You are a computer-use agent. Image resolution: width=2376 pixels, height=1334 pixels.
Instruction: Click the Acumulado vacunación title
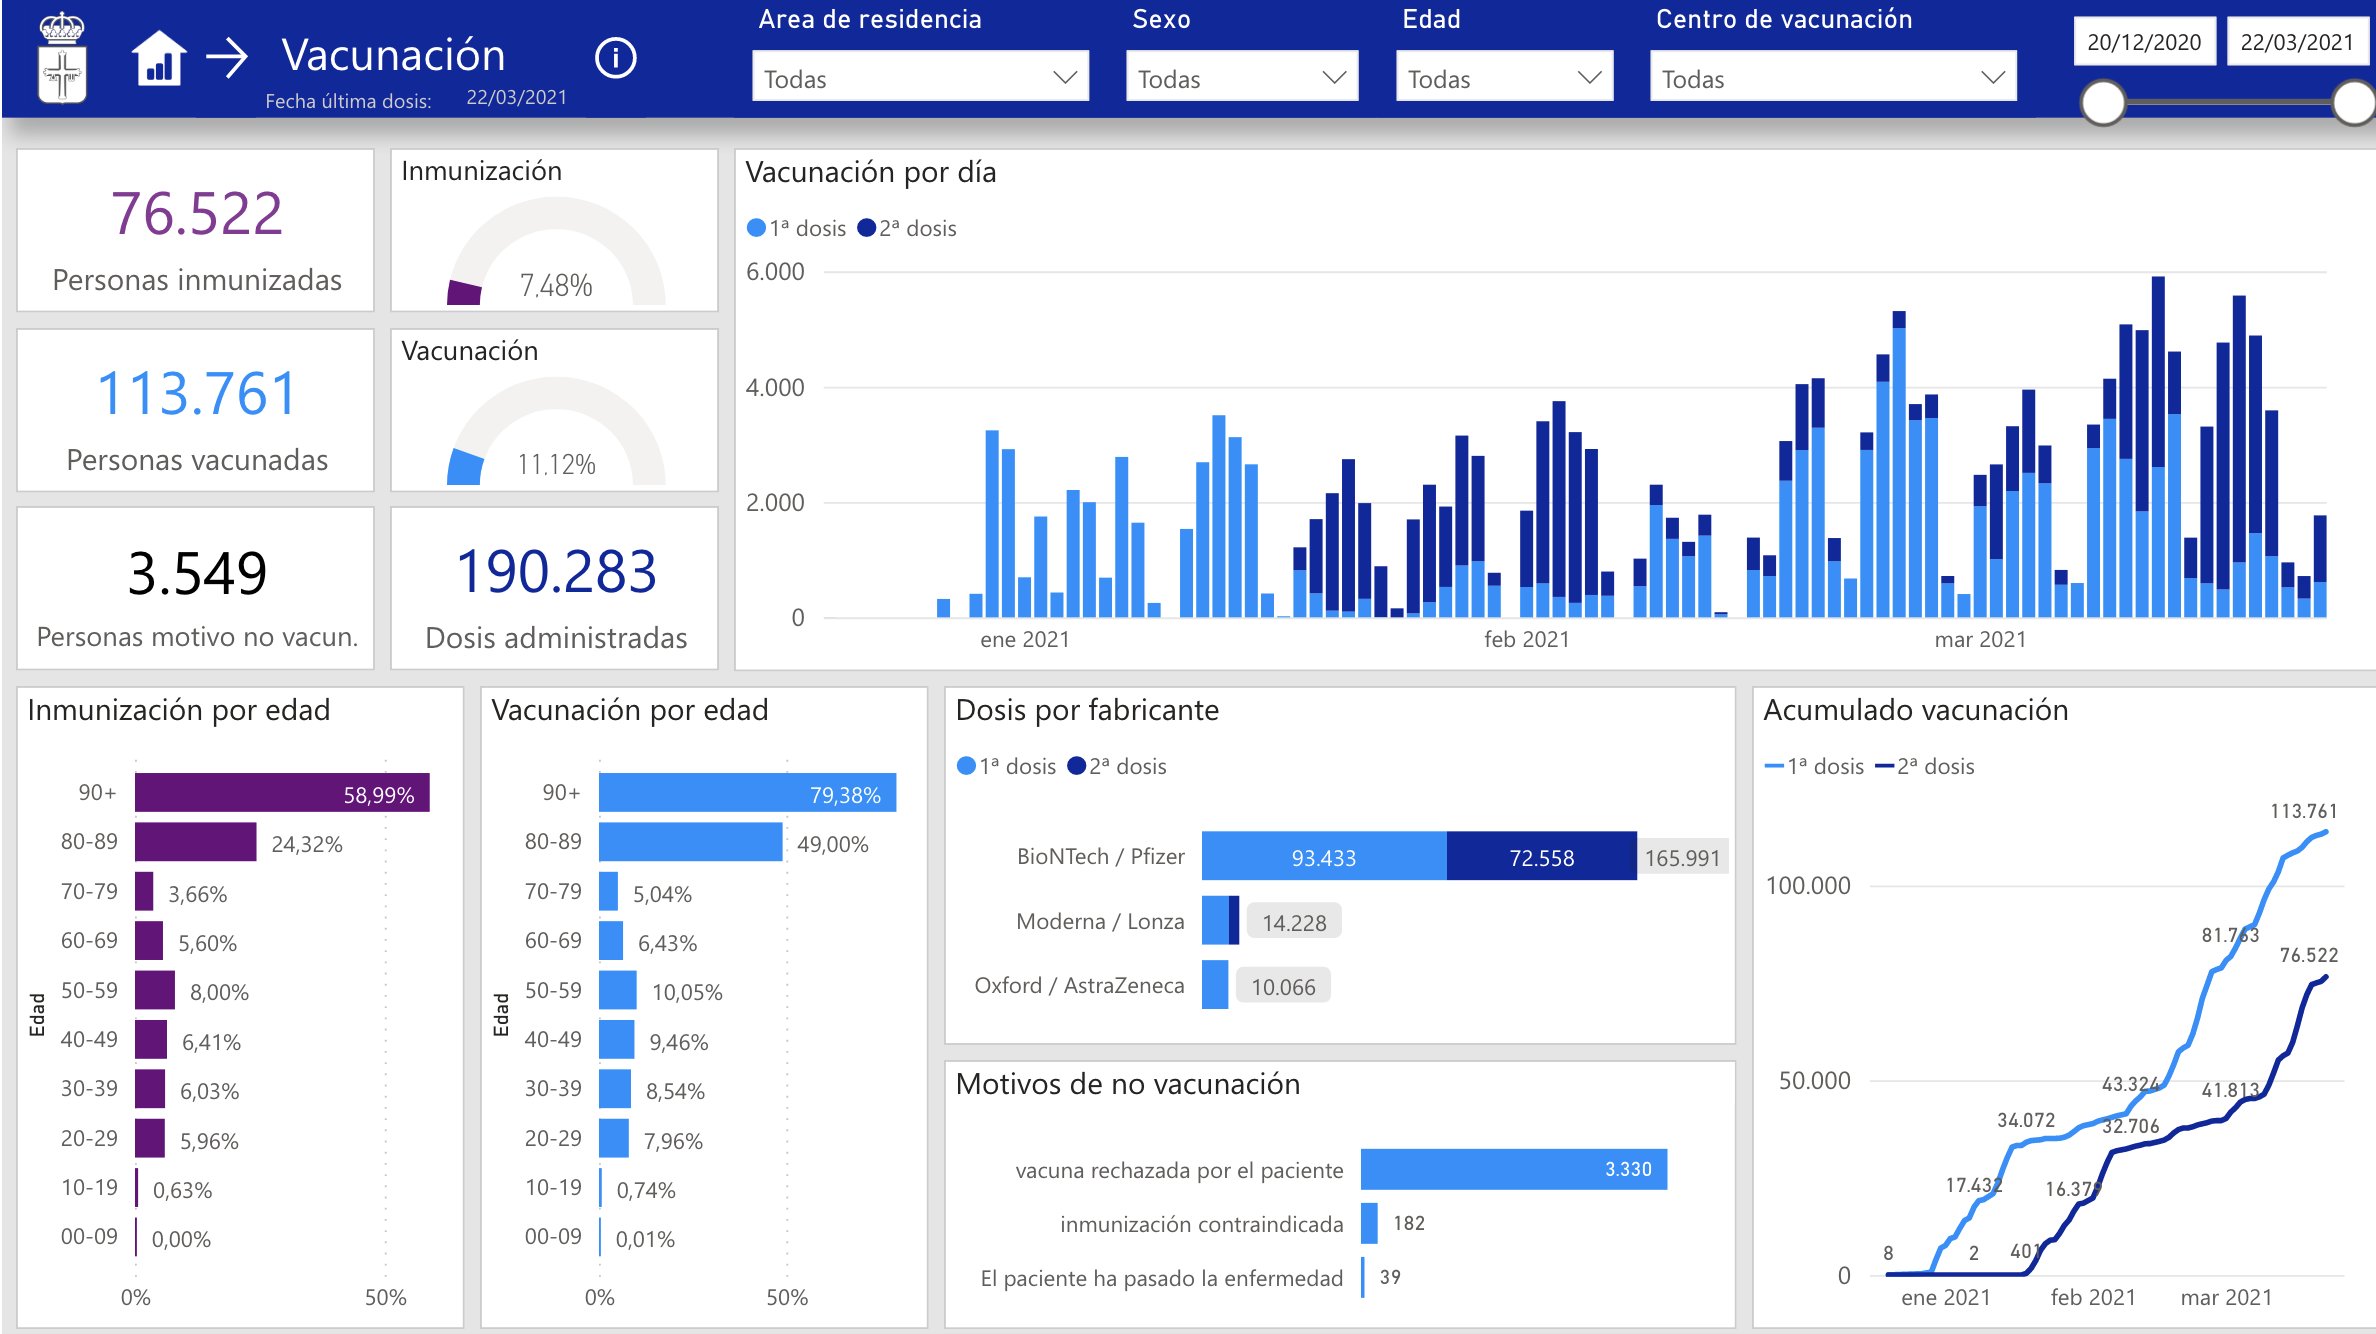pos(1915,709)
